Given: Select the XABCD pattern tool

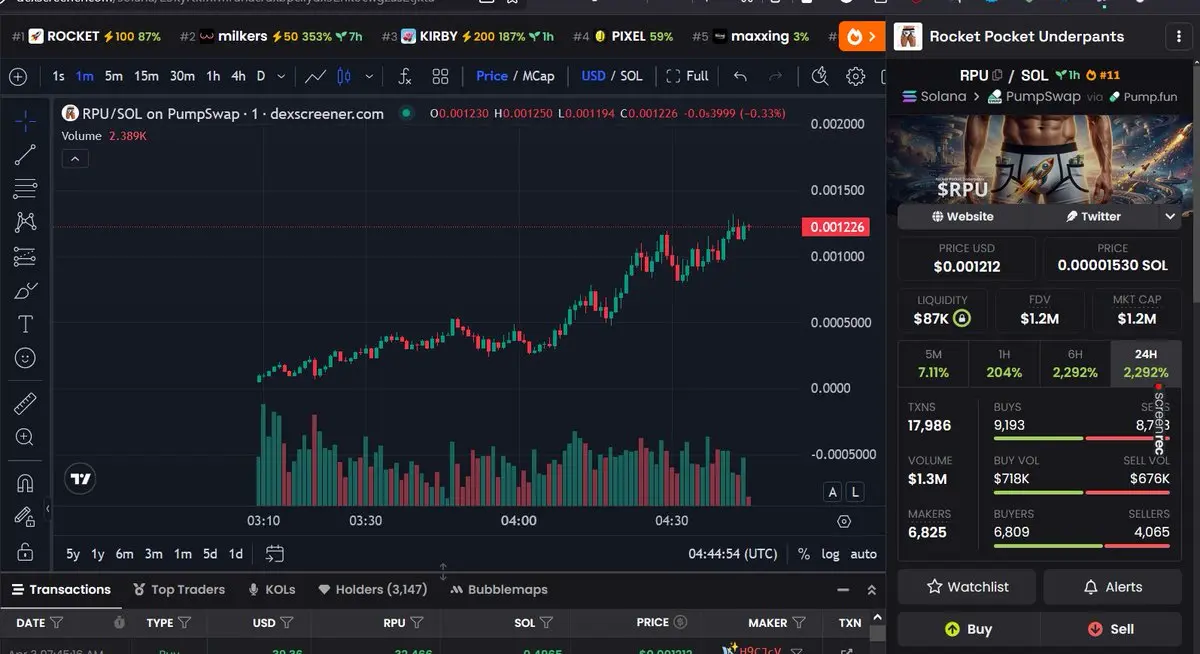Looking at the screenshot, I should point(26,222).
